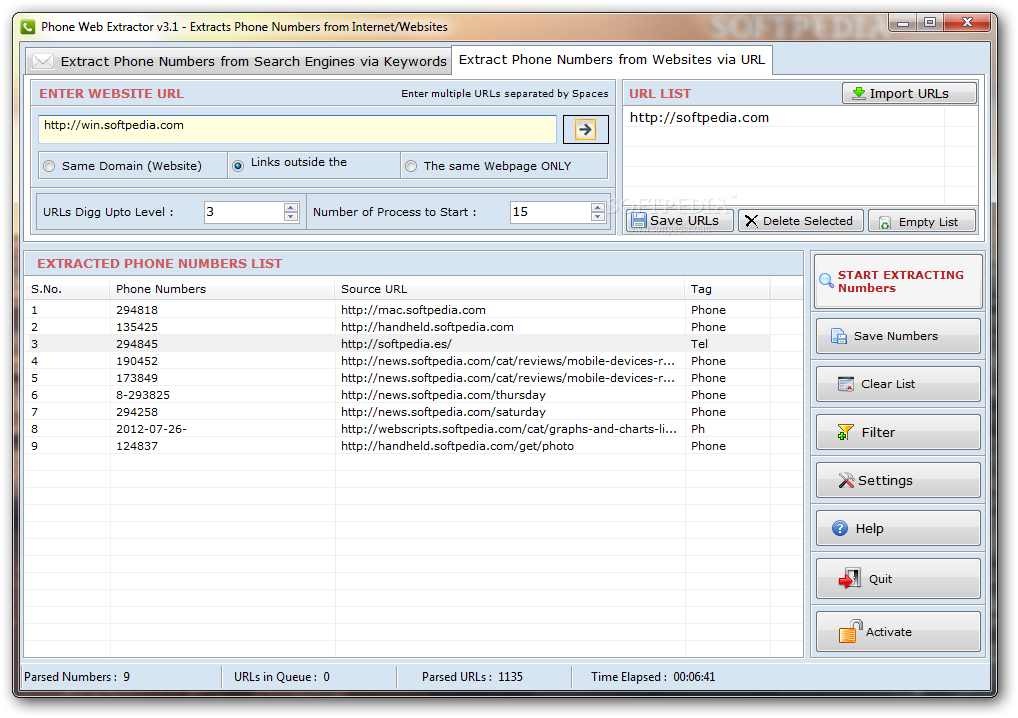
Task: Open Help button
Action: (898, 528)
